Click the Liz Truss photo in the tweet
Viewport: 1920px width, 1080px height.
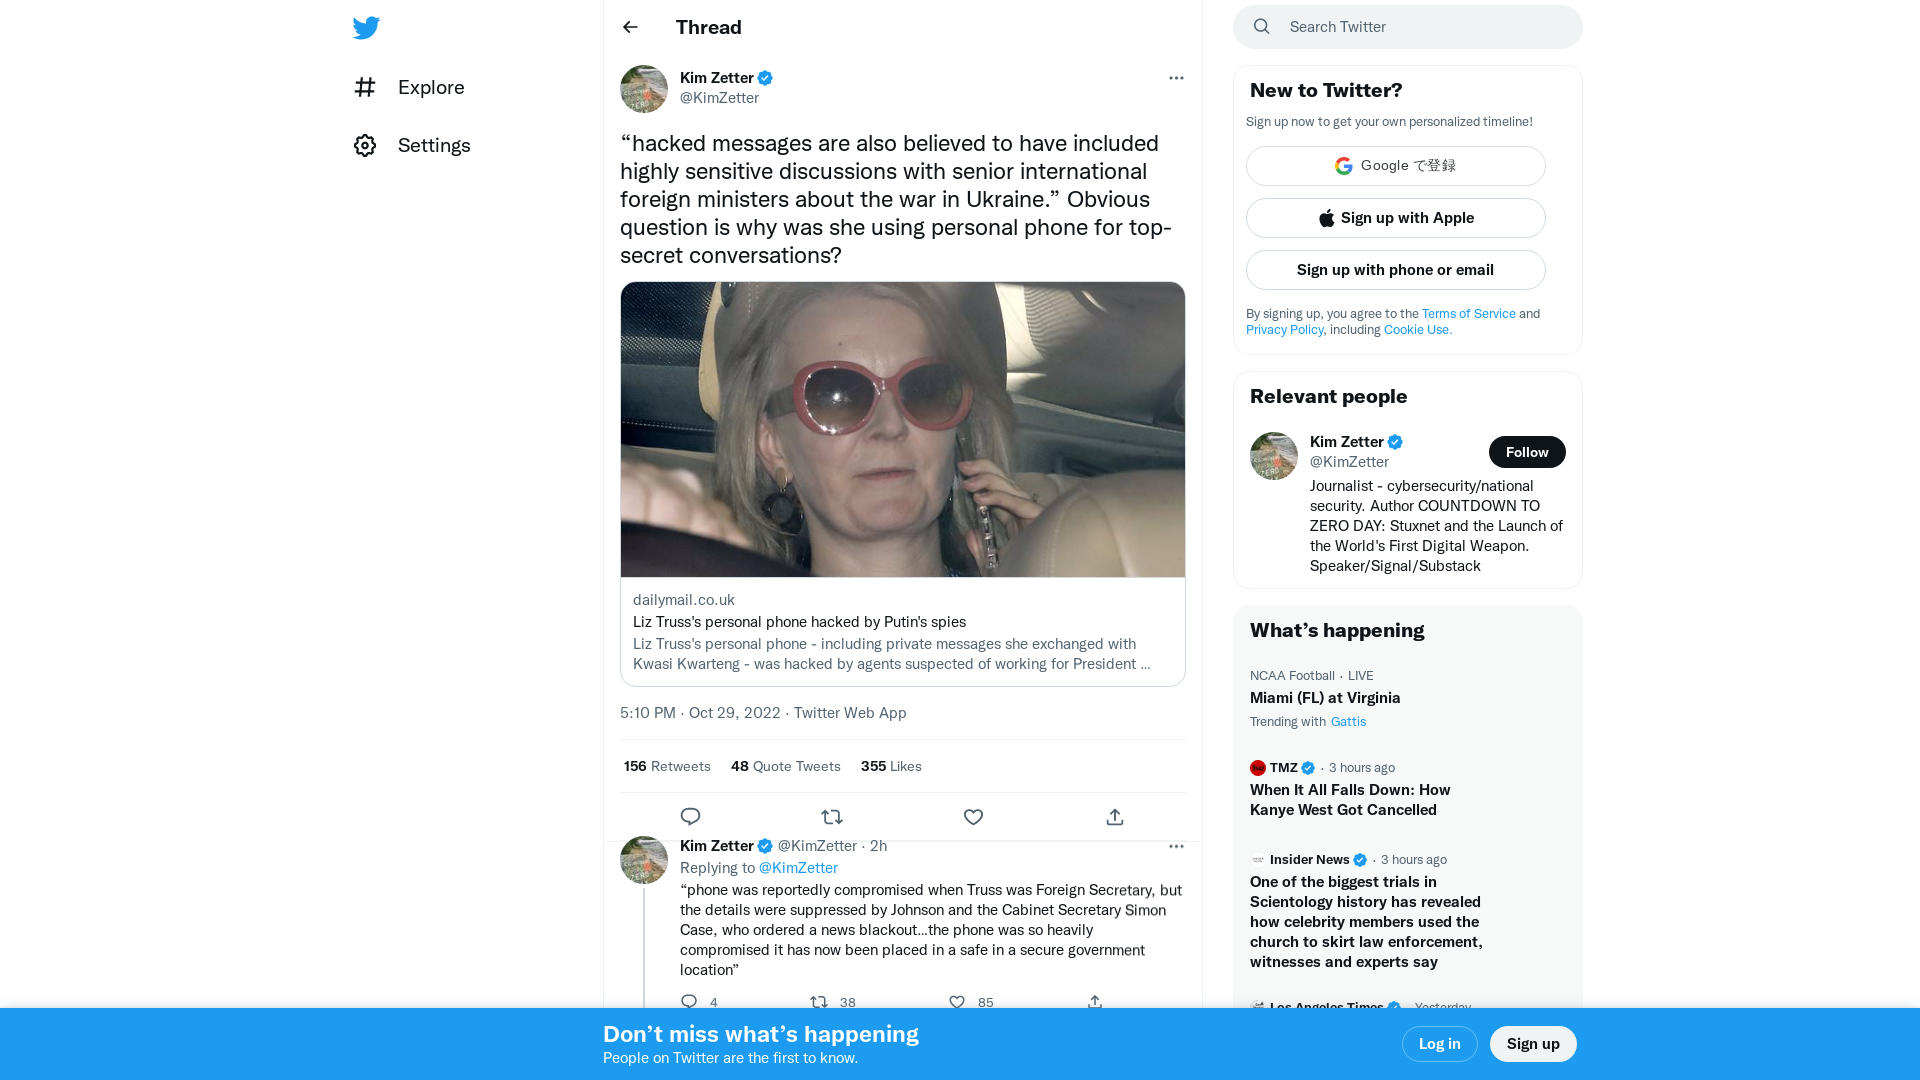pos(902,429)
